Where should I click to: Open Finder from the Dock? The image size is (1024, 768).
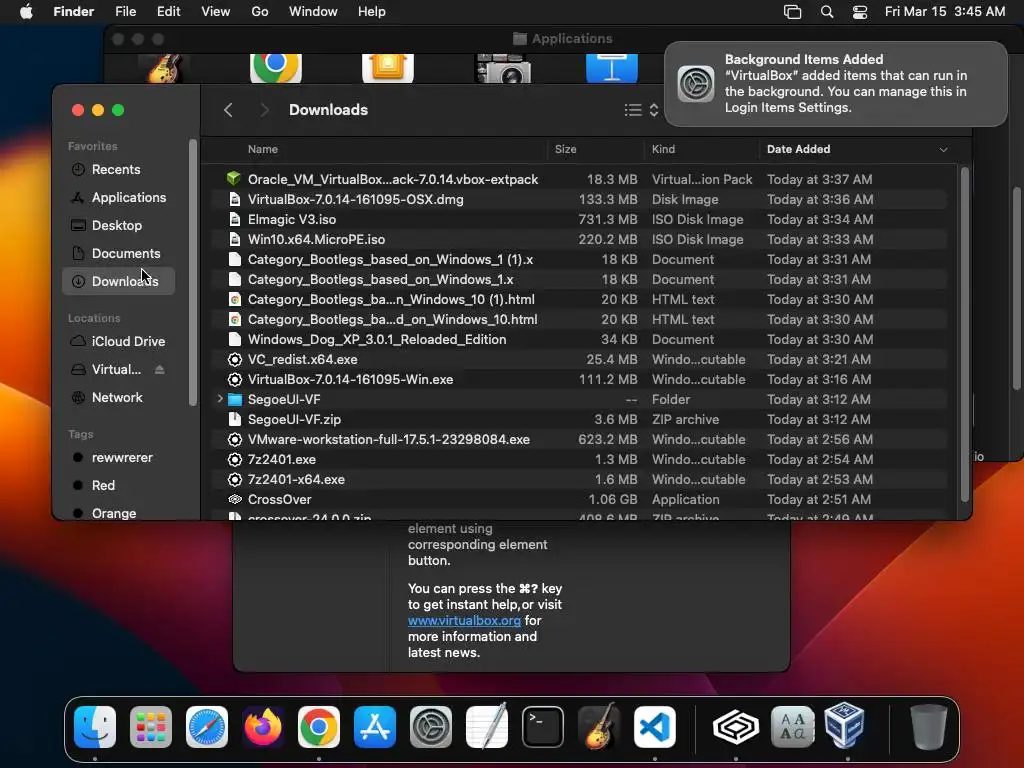tap(95, 726)
